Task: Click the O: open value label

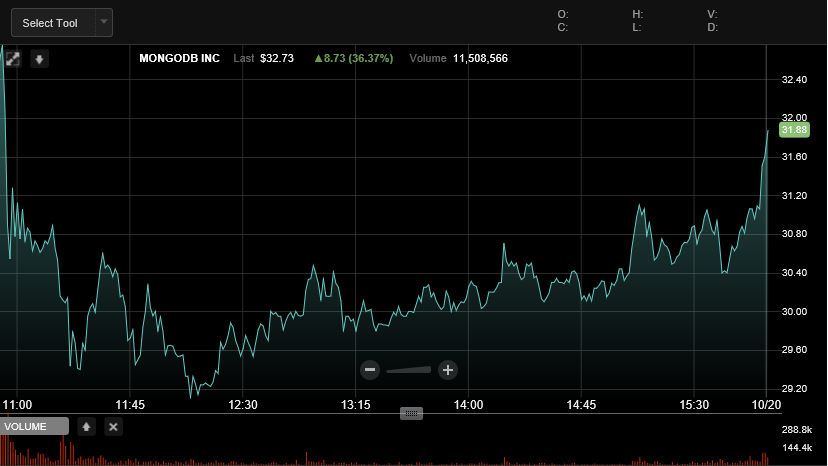Action: [x=563, y=14]
